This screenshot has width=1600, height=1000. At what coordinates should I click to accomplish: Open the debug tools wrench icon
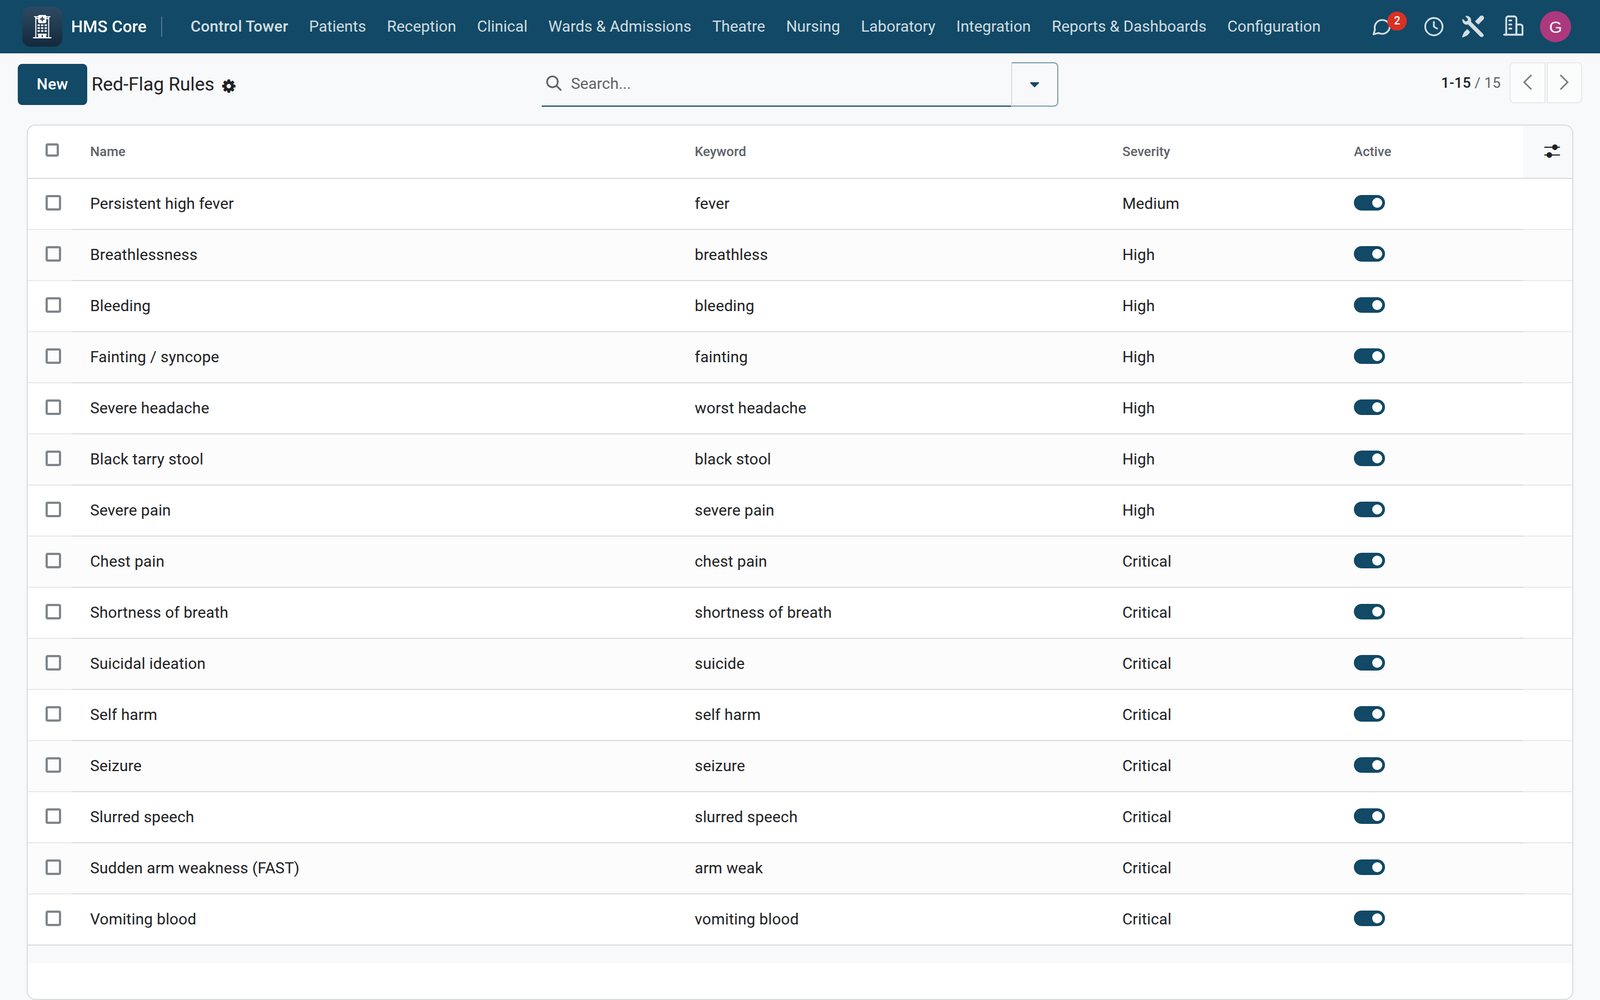point(1473,27)
